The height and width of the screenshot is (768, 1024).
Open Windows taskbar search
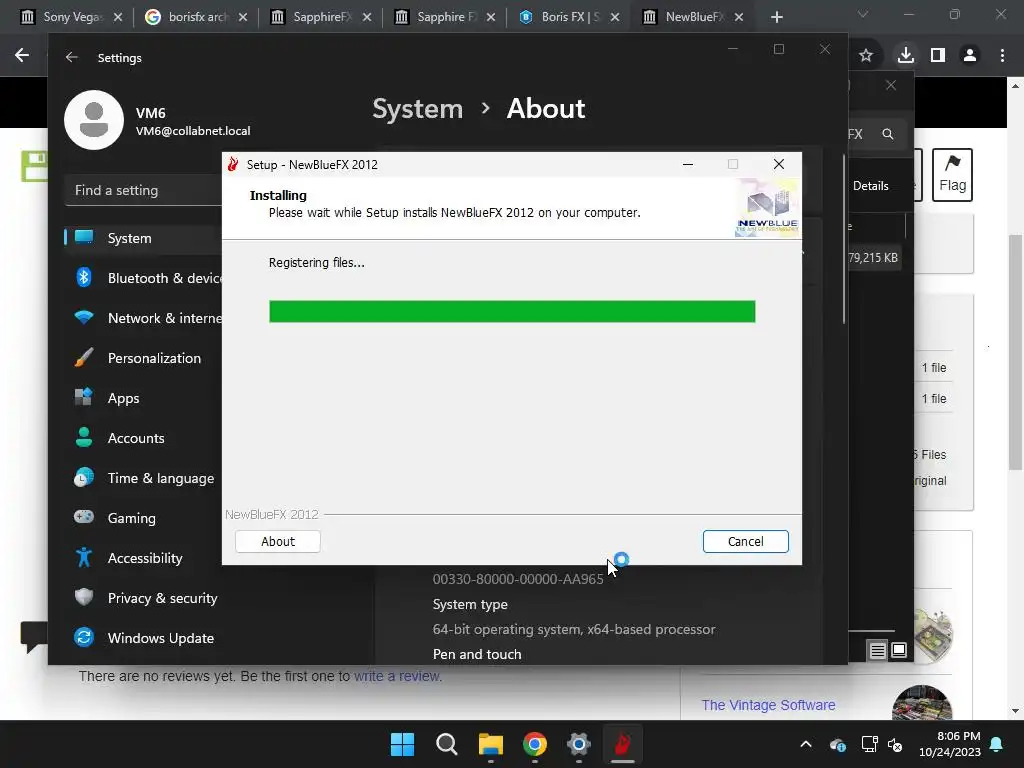click(447, 744)
